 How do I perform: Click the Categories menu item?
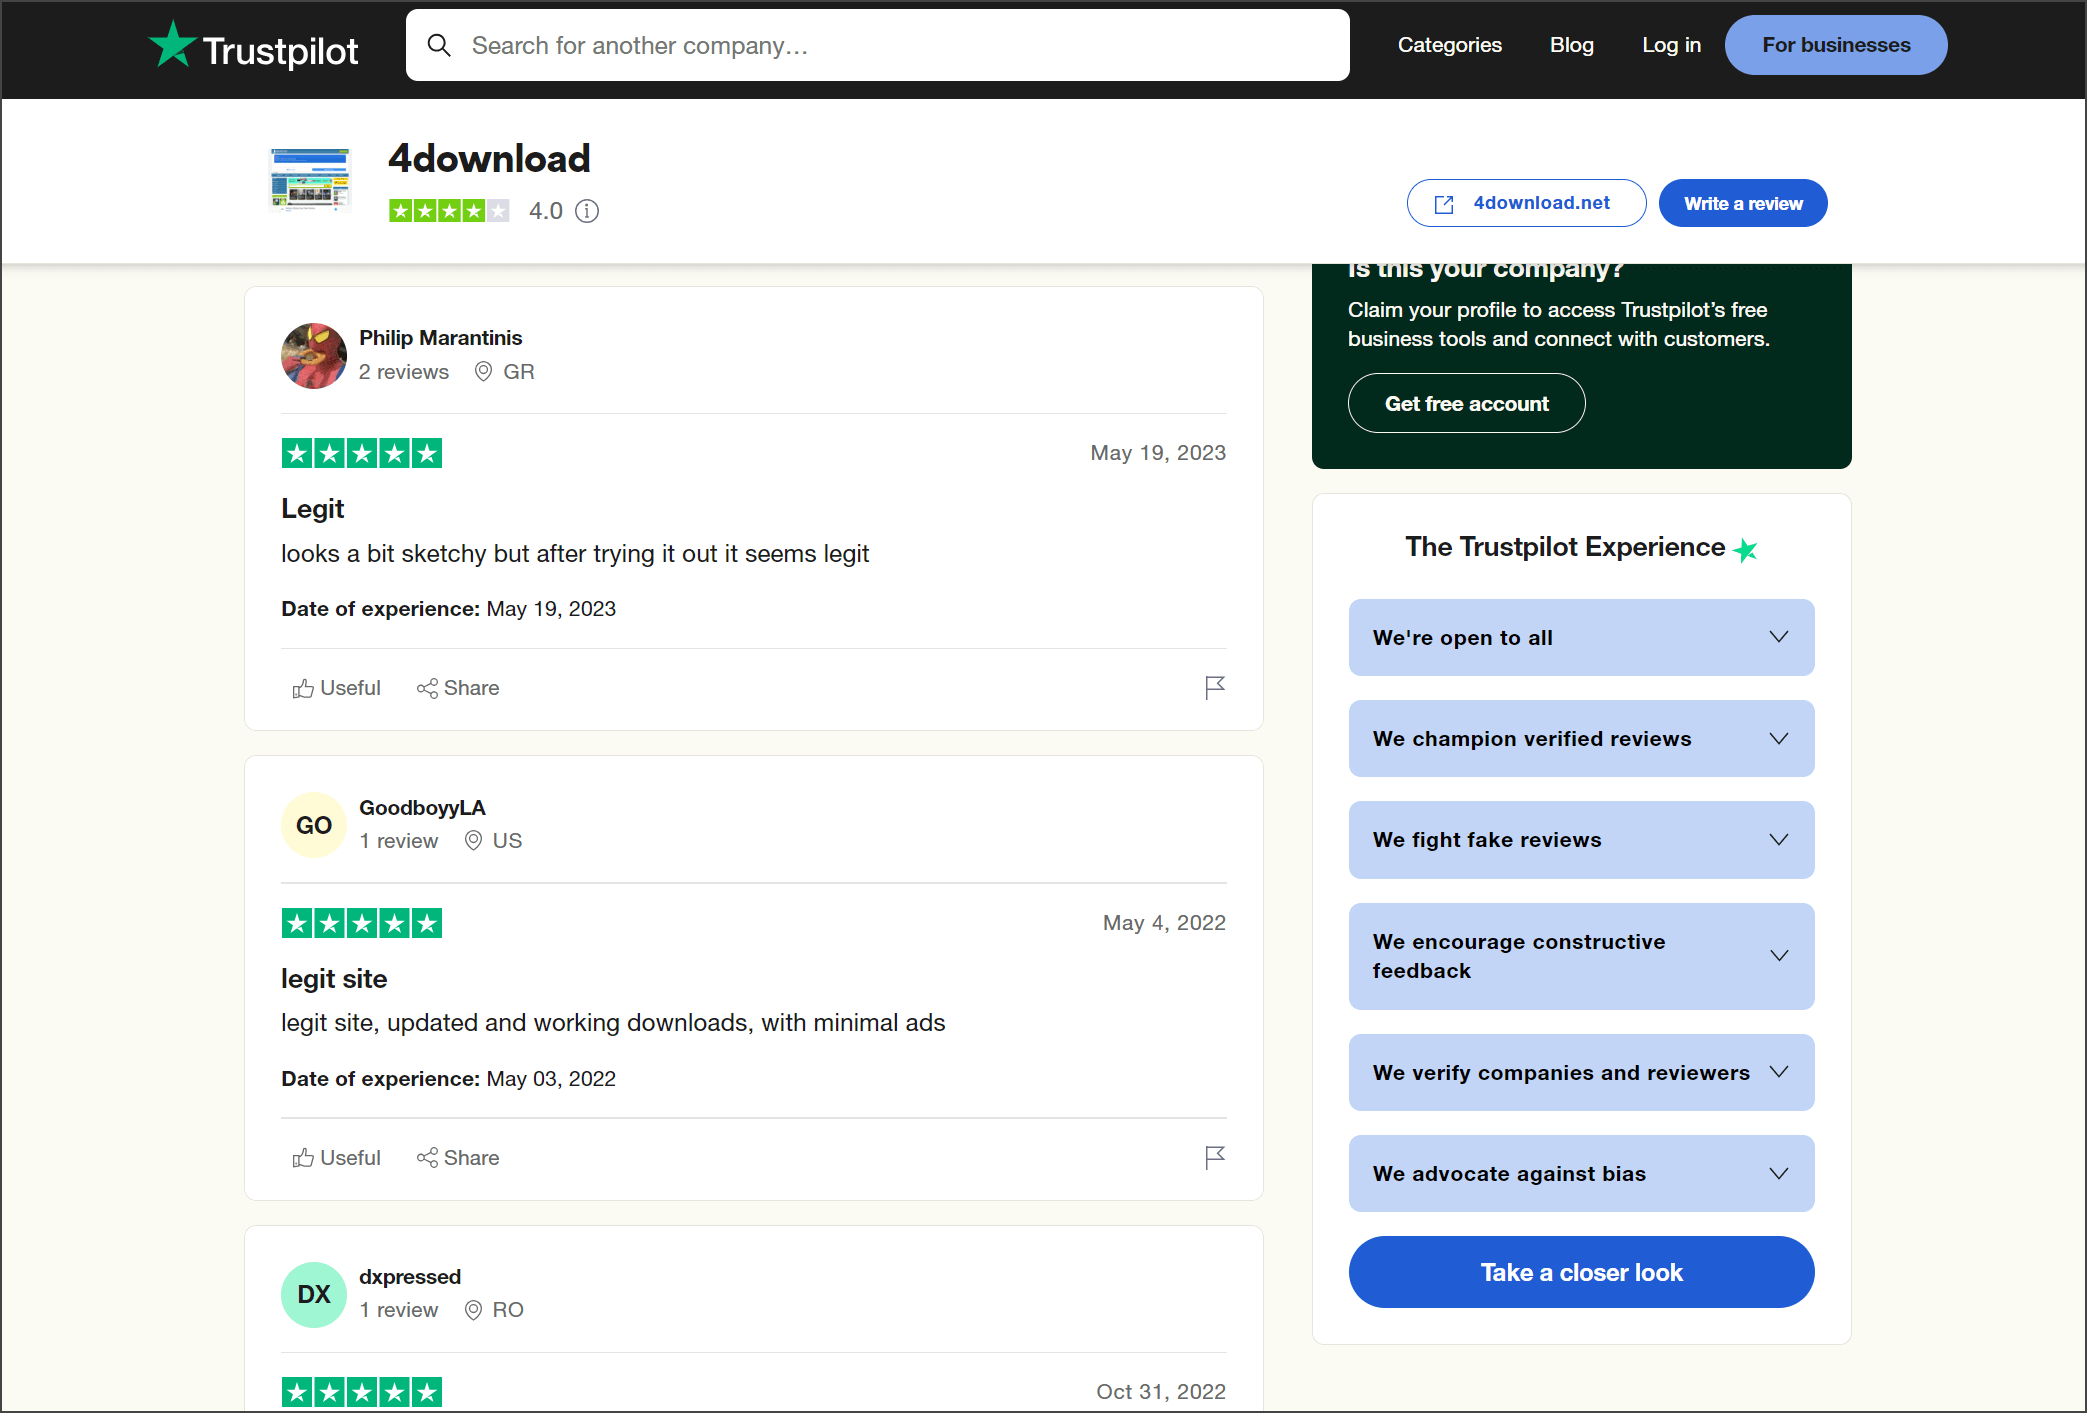coord(1449,44)
